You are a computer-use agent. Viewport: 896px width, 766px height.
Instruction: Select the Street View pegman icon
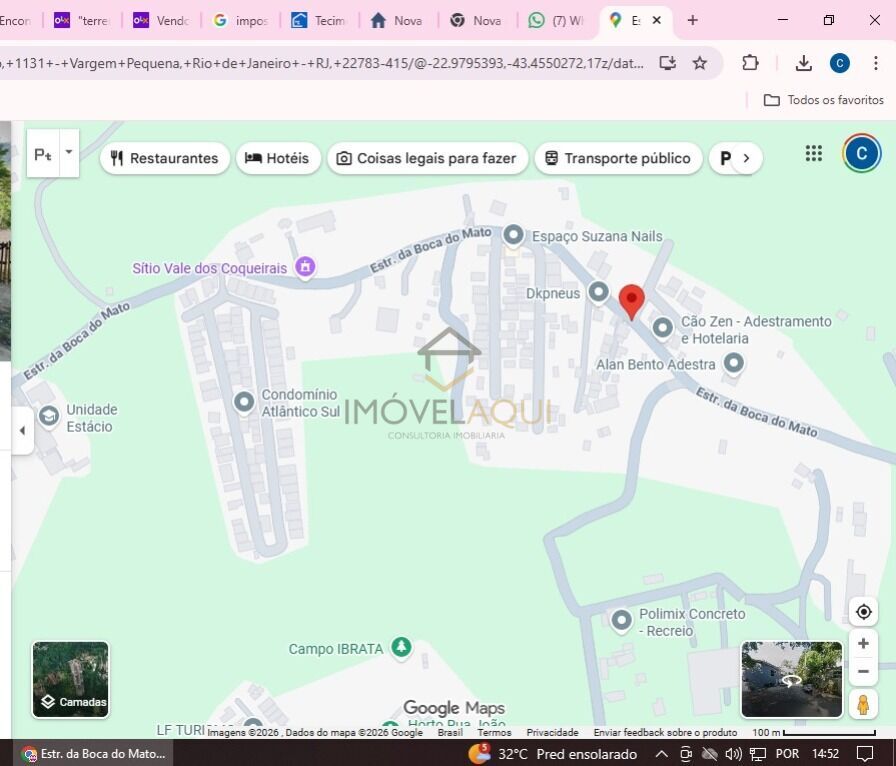coord(863,704)
